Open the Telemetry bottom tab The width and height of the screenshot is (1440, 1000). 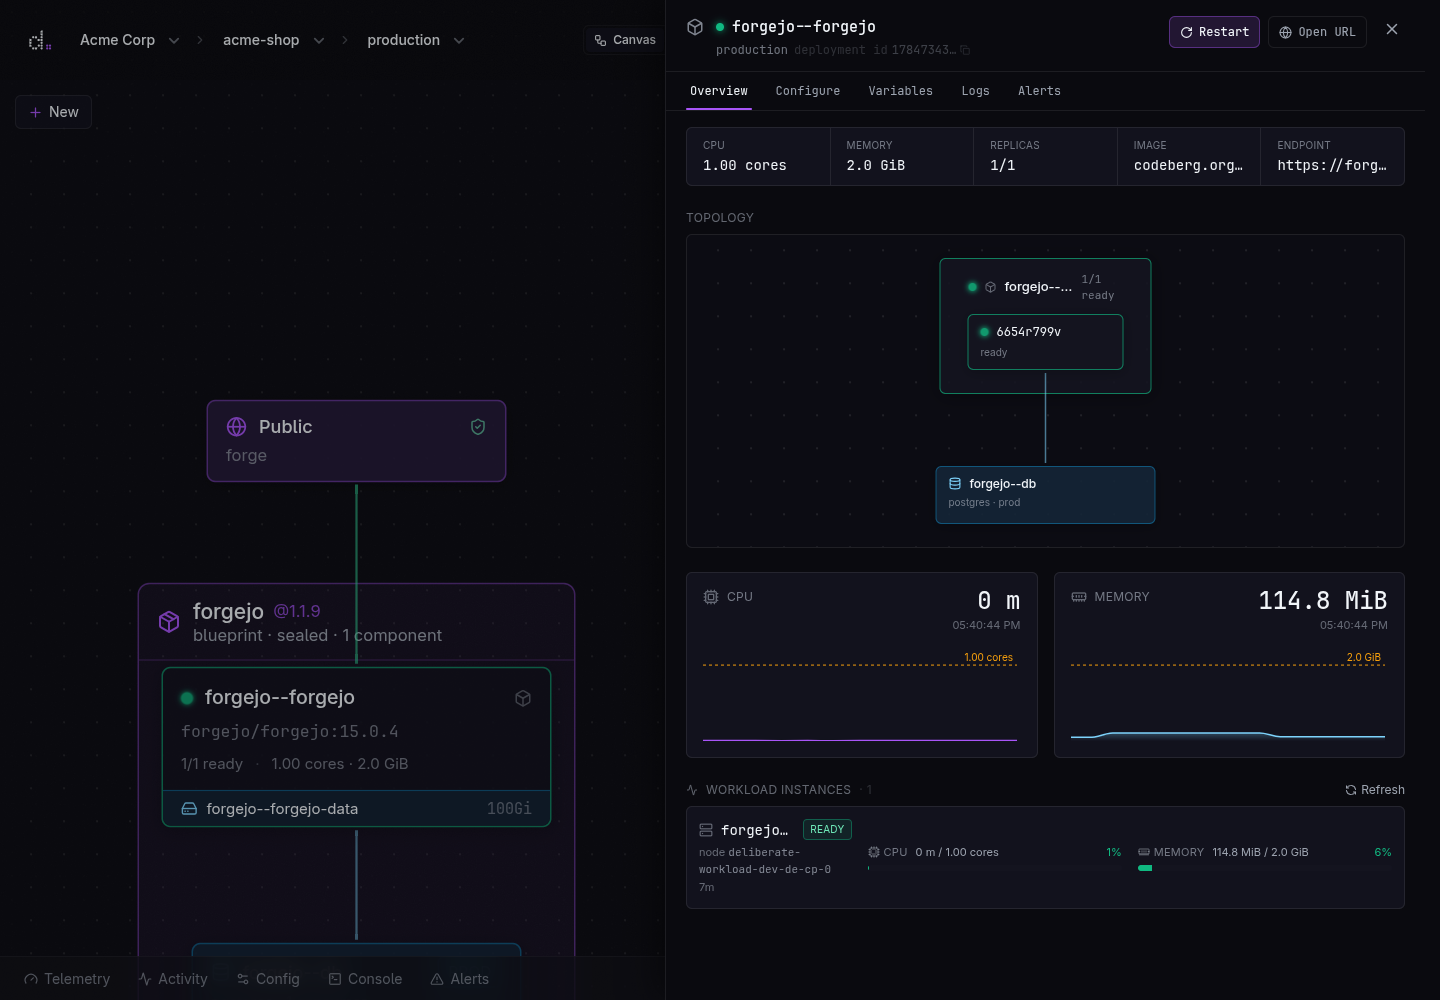pyautogui.click(x=67, y=979)
